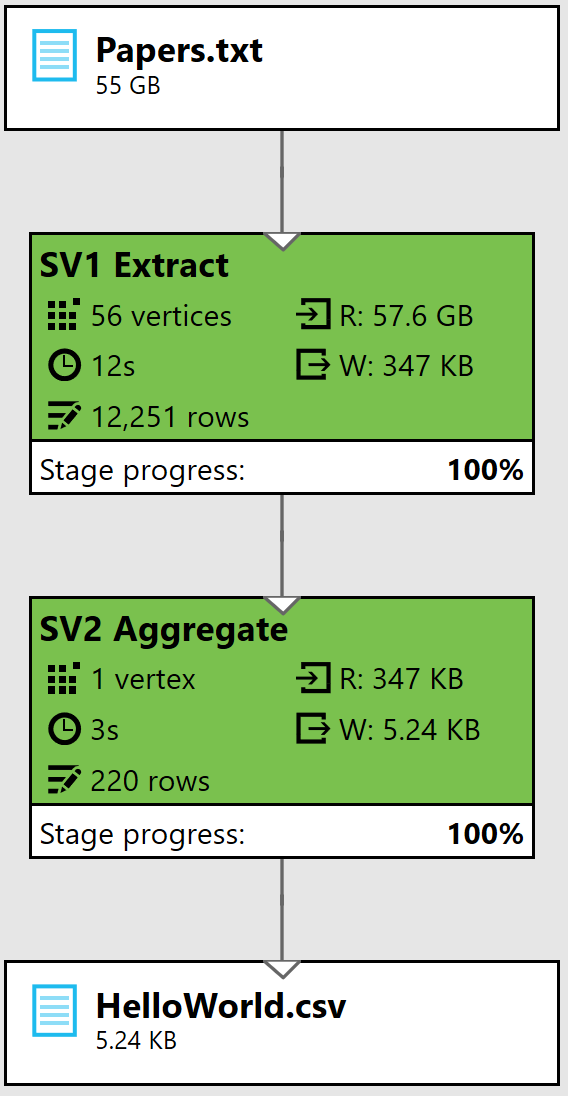Click the rows-written icon next to 12,251 rows

point(64,416)
